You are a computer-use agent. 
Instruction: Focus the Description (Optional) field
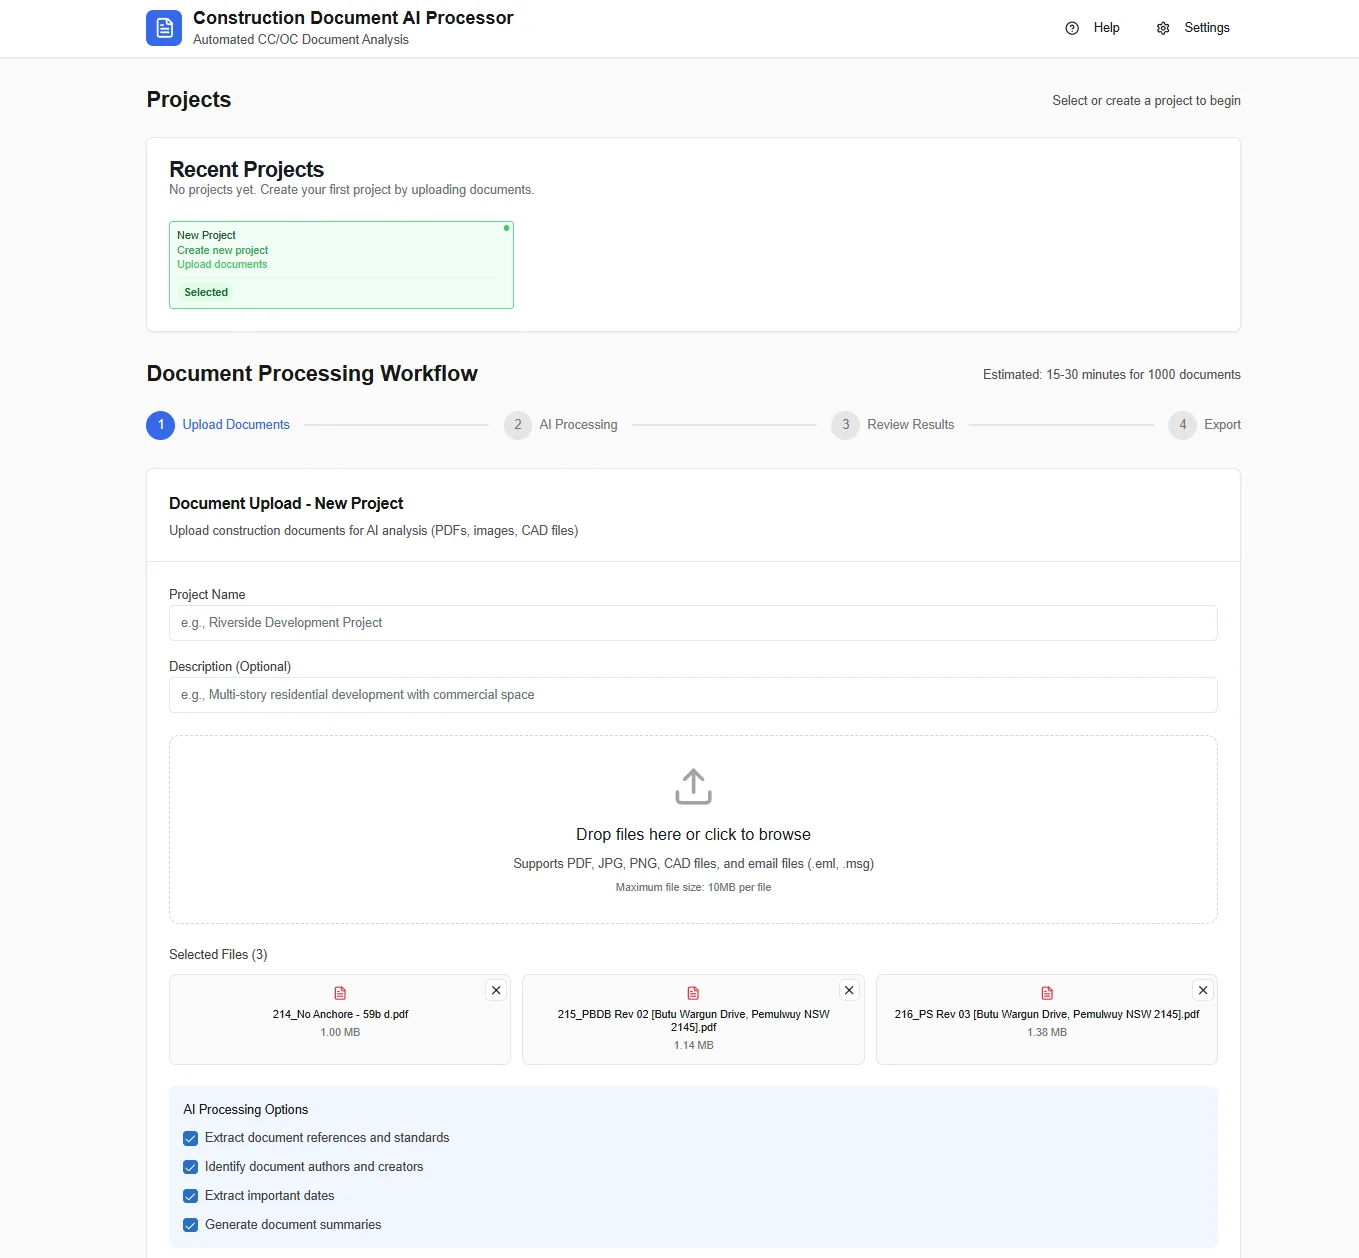pos(693,695)
